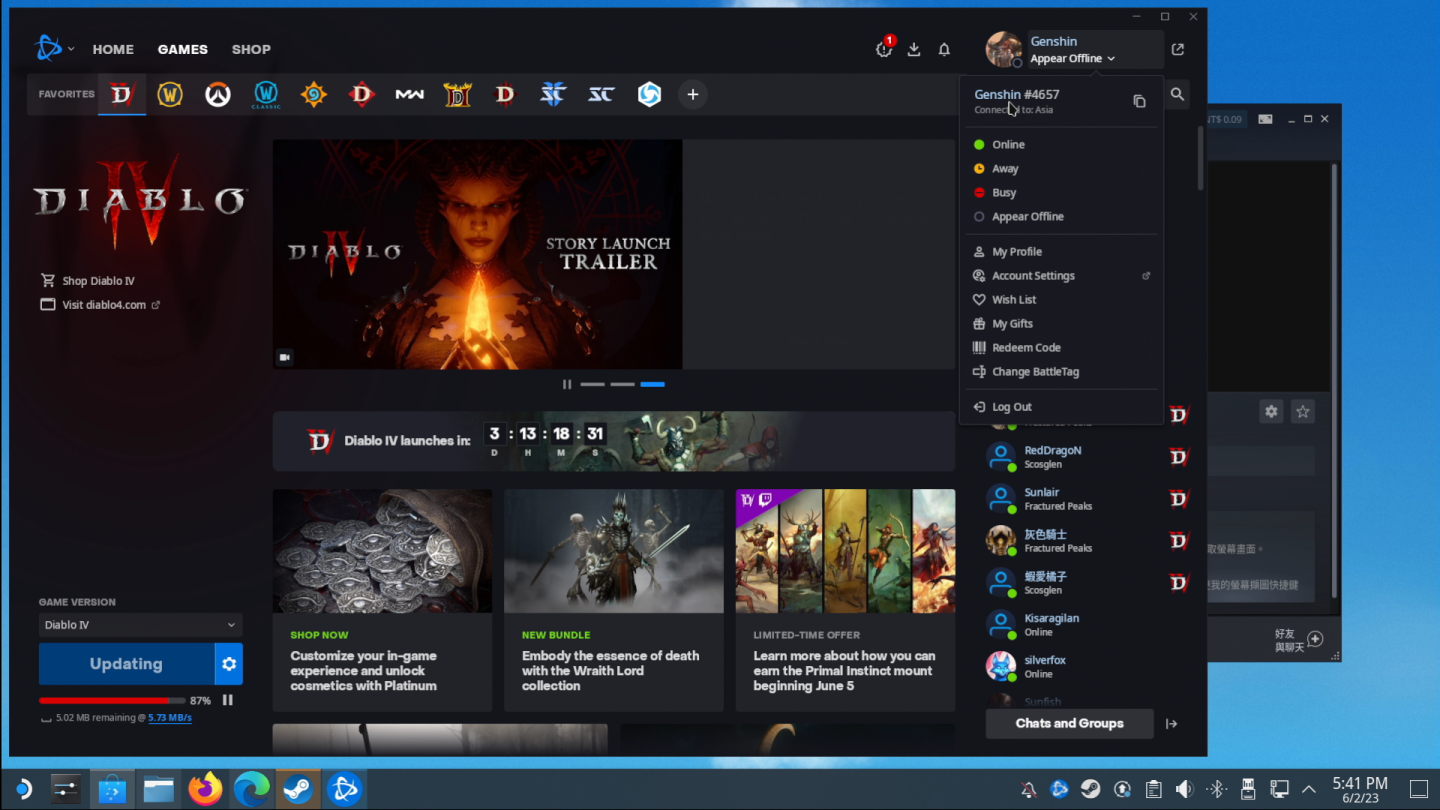Open the Wraith Lord collection bundle card
Viewport: 1440px width, 810px height.
click(613, 600)
